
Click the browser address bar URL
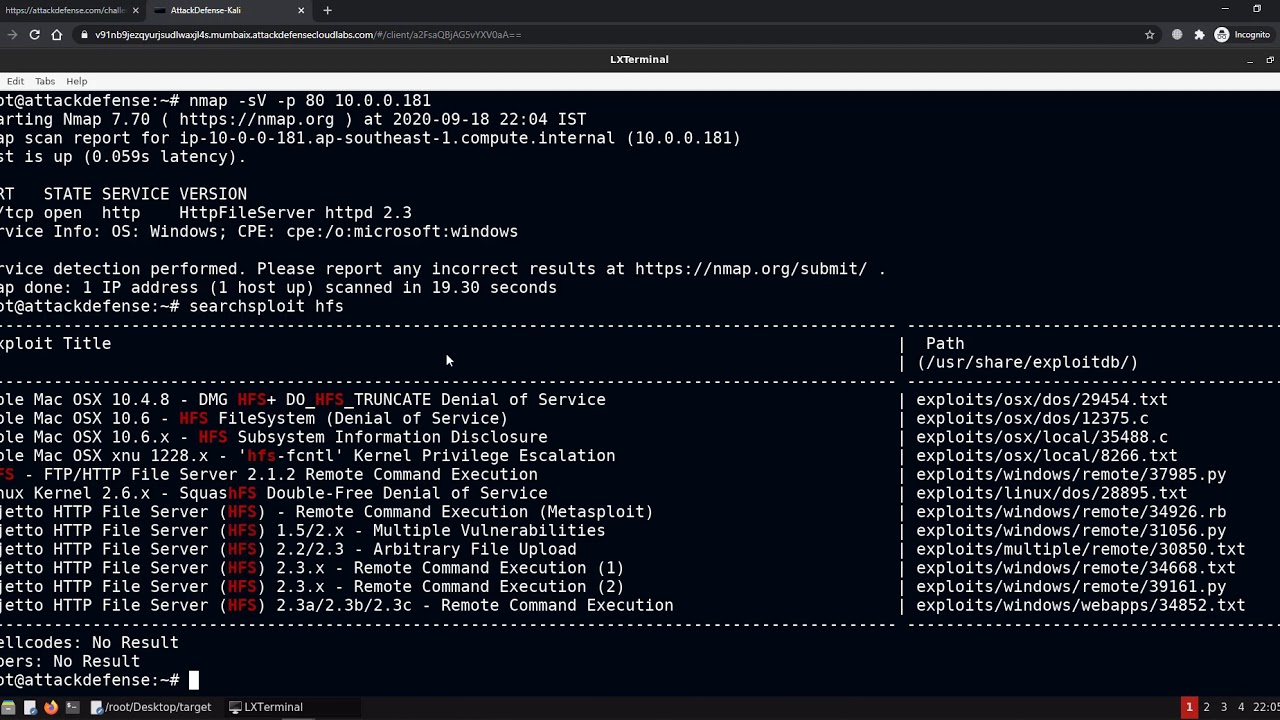pos(308,35)
